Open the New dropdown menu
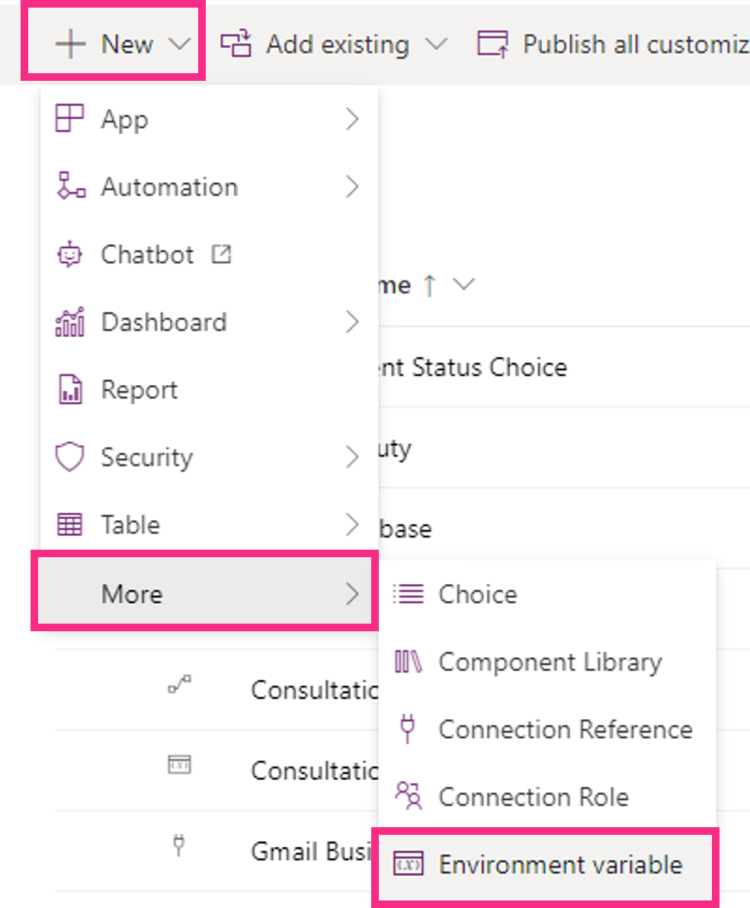This screenshot has height=908, width=750. (112, 44)
